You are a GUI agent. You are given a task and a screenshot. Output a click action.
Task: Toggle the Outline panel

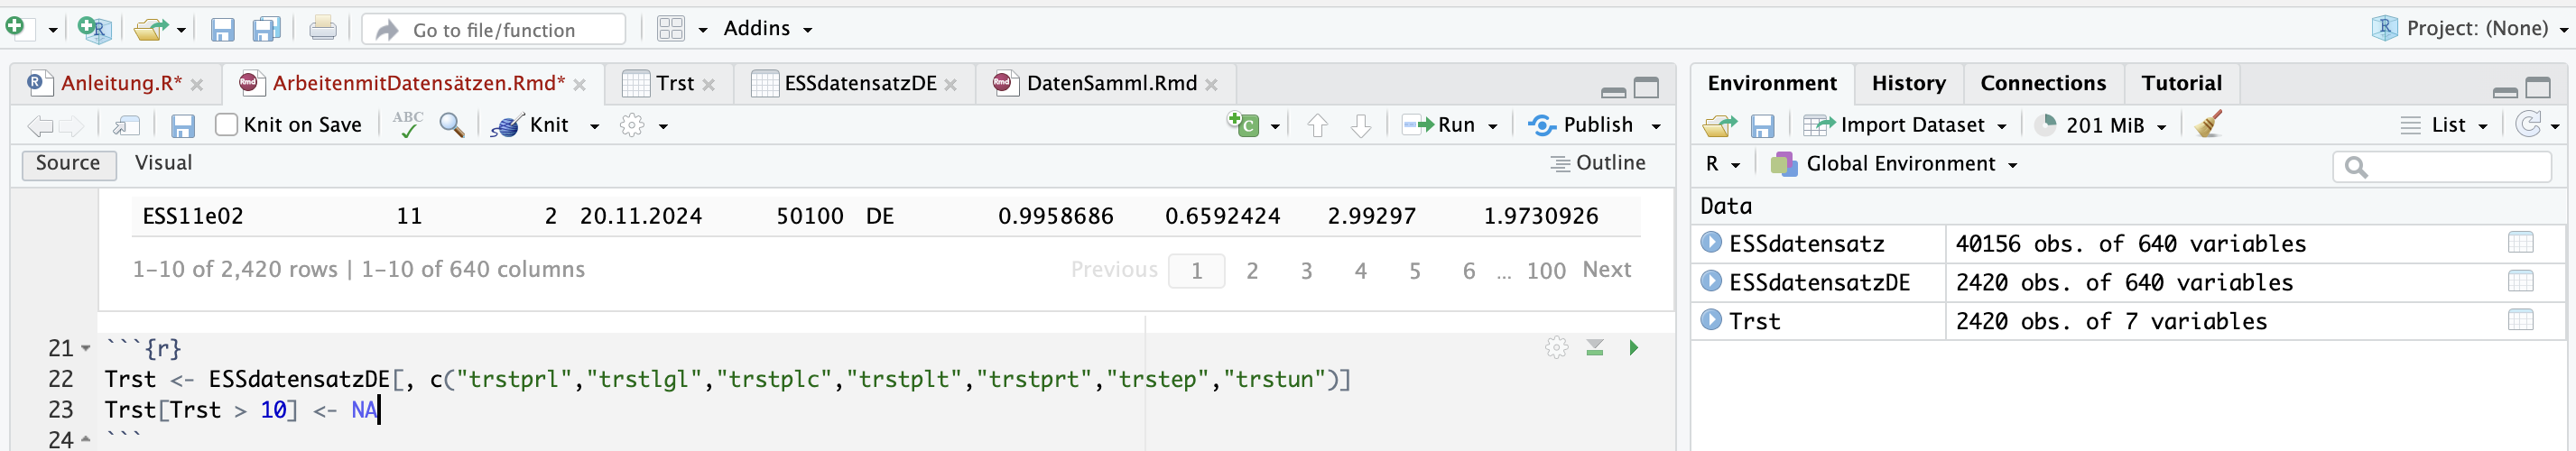[1597, 163]
